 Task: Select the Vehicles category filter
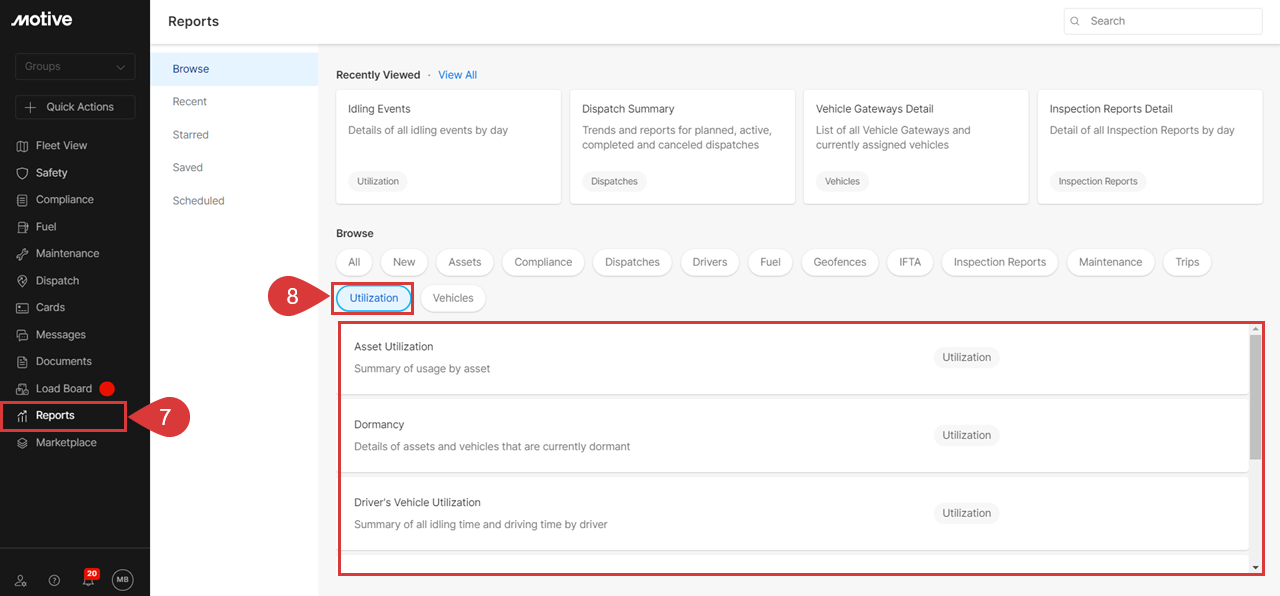(x=453, y=298)
